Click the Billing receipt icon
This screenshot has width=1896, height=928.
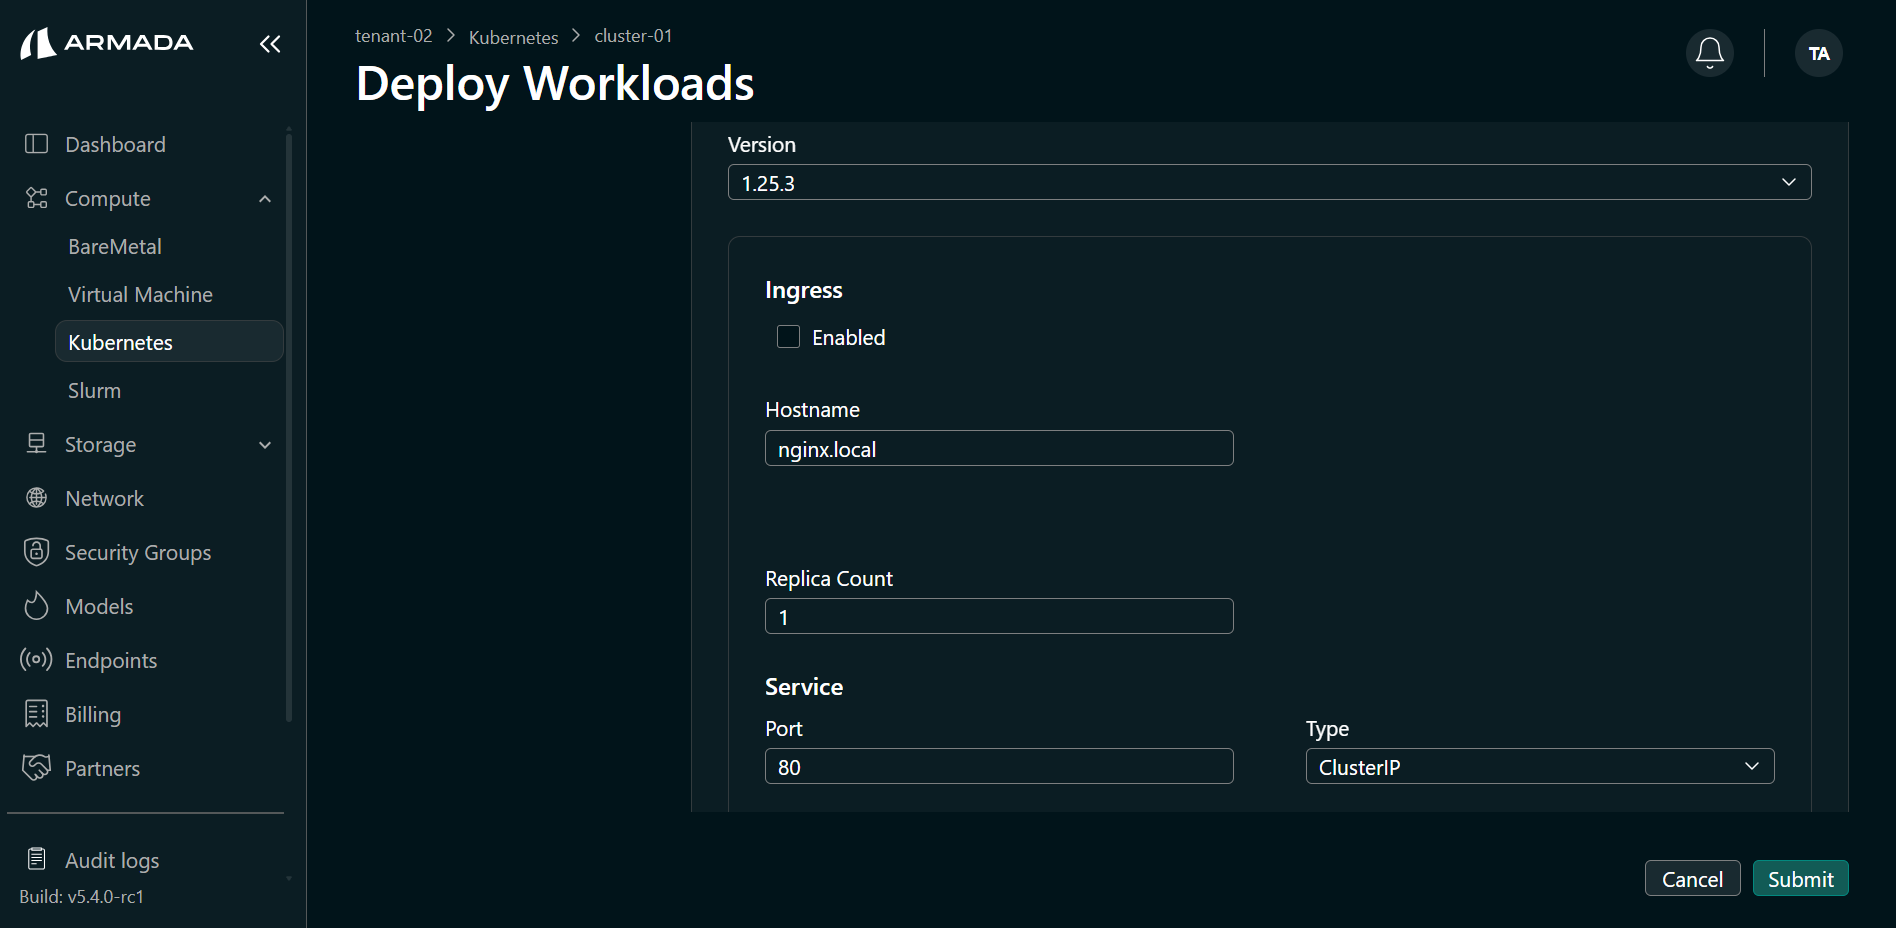click(36, 714)
